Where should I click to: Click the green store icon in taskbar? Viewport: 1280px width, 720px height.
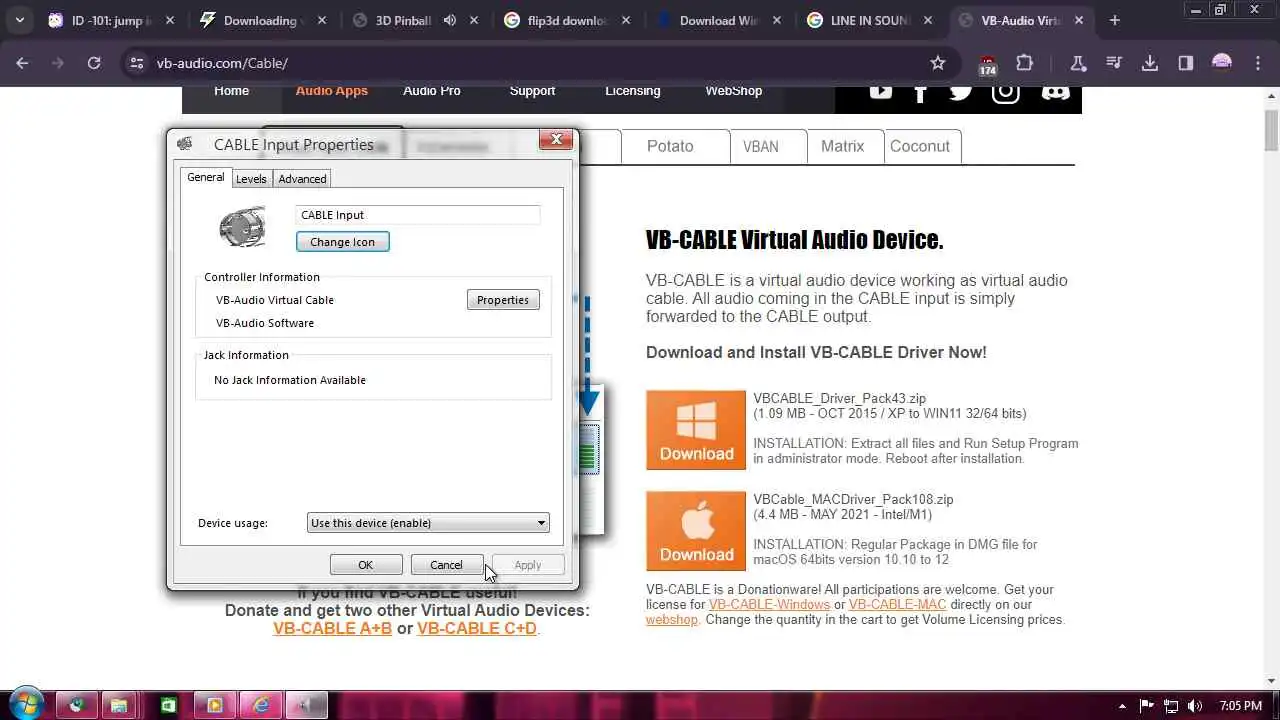click(167, 705)
